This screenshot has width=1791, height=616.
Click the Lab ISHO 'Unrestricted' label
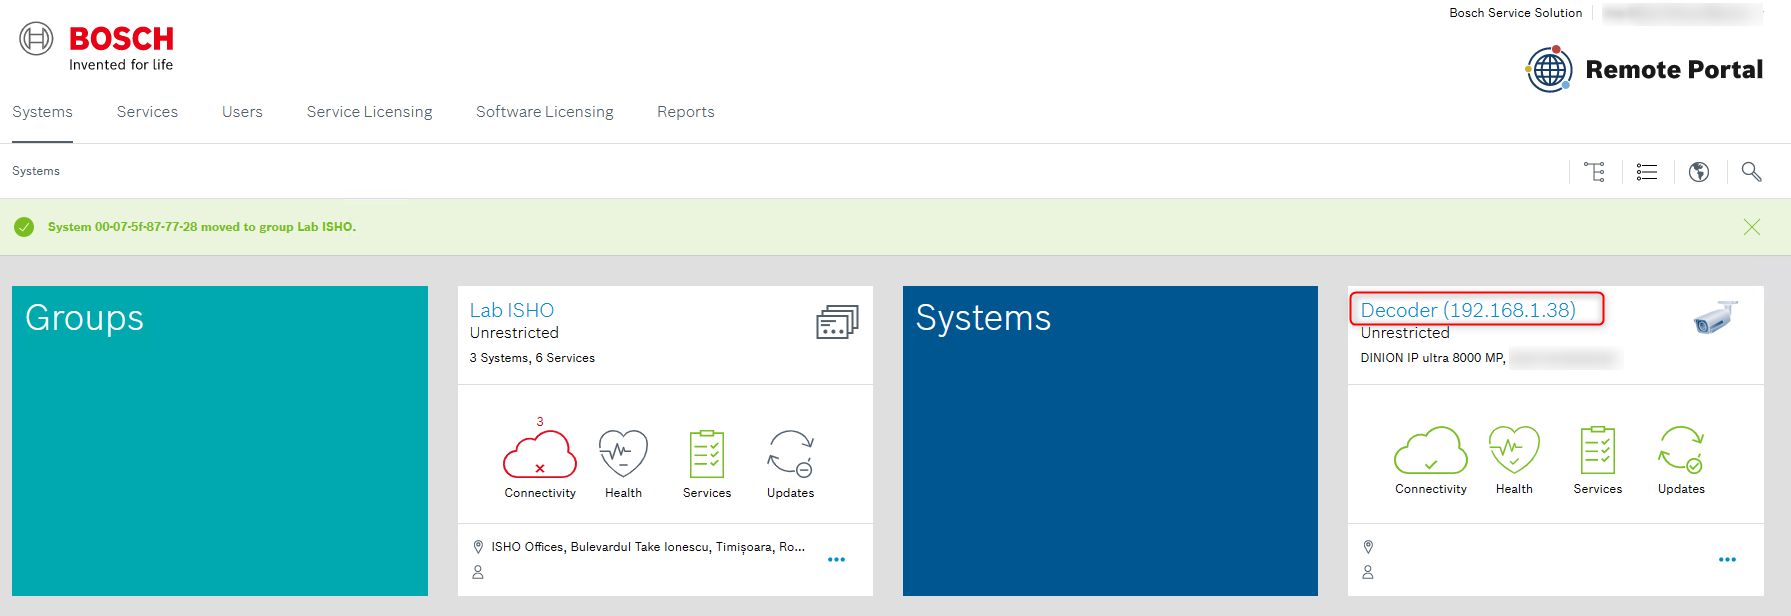[x=514, y=333]
